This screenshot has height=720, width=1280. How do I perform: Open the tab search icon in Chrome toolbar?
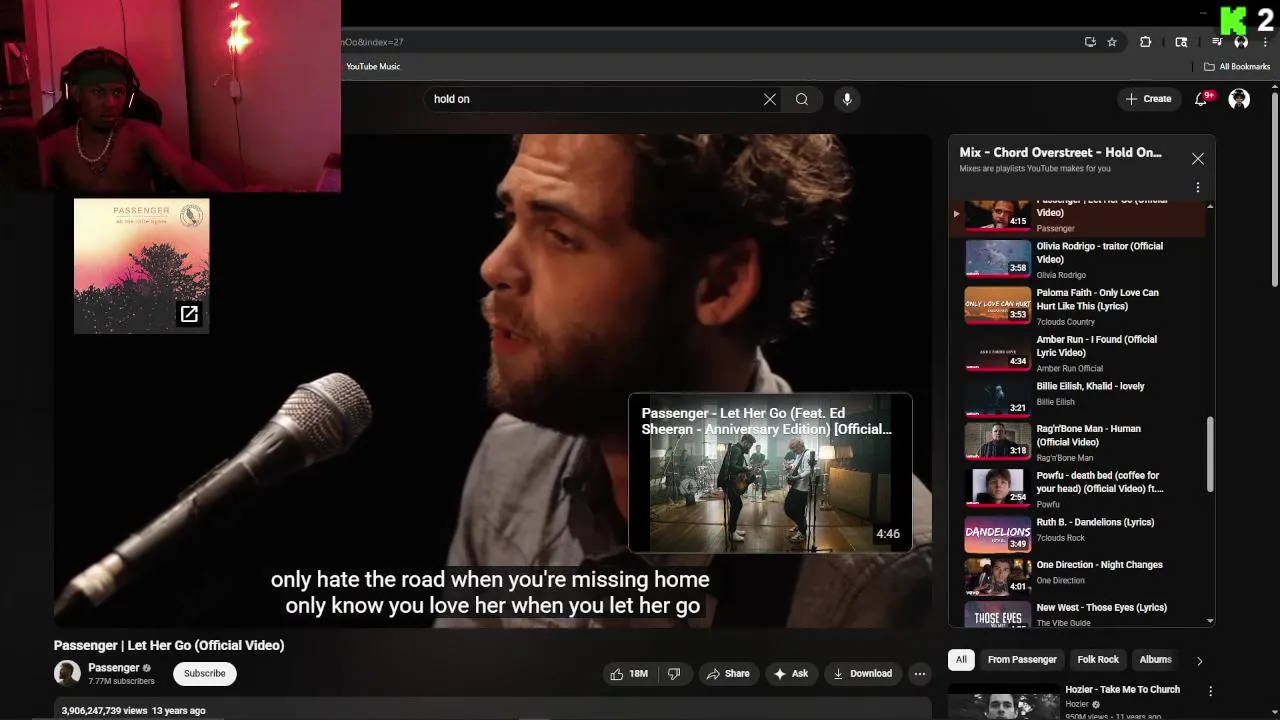(x=1181, y=42)
